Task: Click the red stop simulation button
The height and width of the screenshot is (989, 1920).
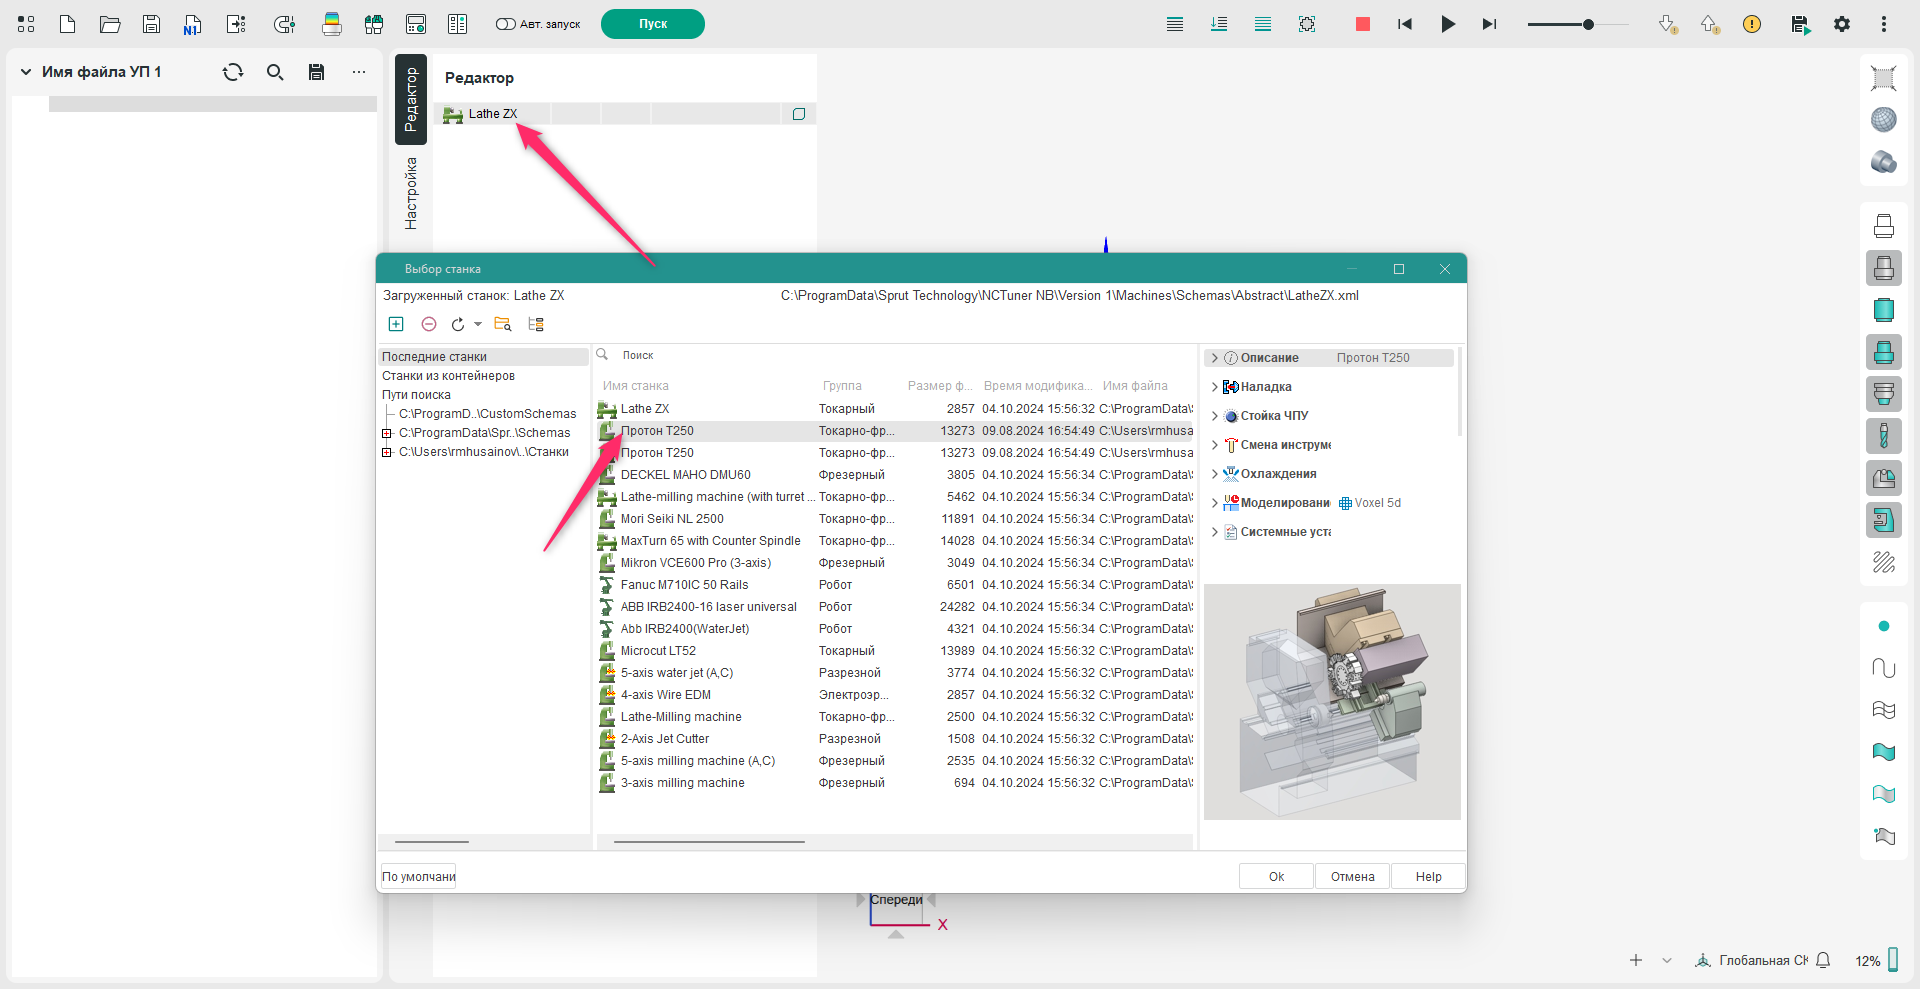Action: [x=1362, y=24]
